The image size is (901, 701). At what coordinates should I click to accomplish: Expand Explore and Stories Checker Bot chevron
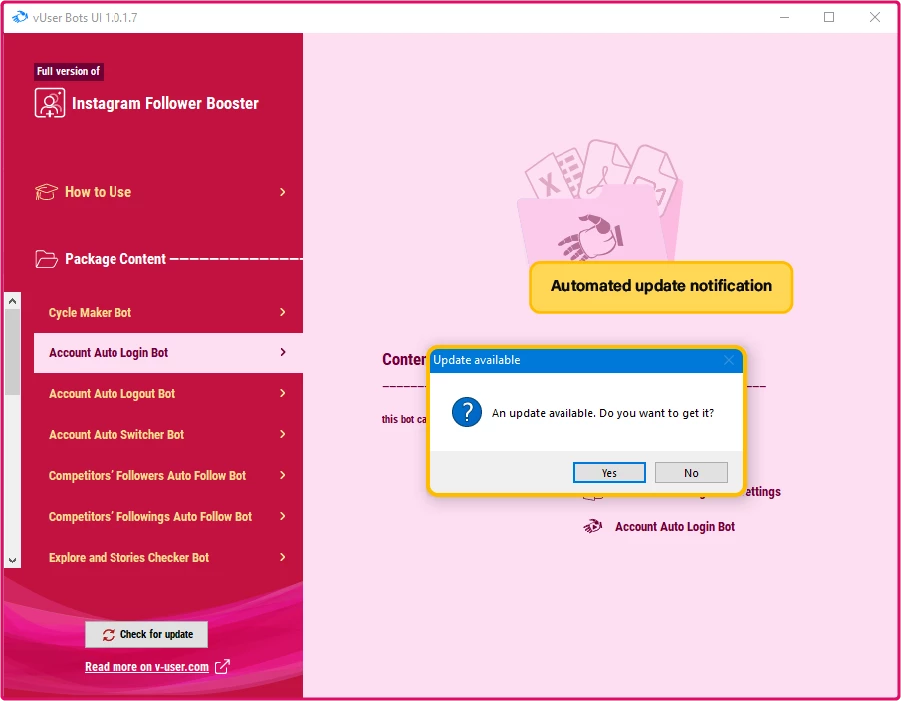coord(283,557)
